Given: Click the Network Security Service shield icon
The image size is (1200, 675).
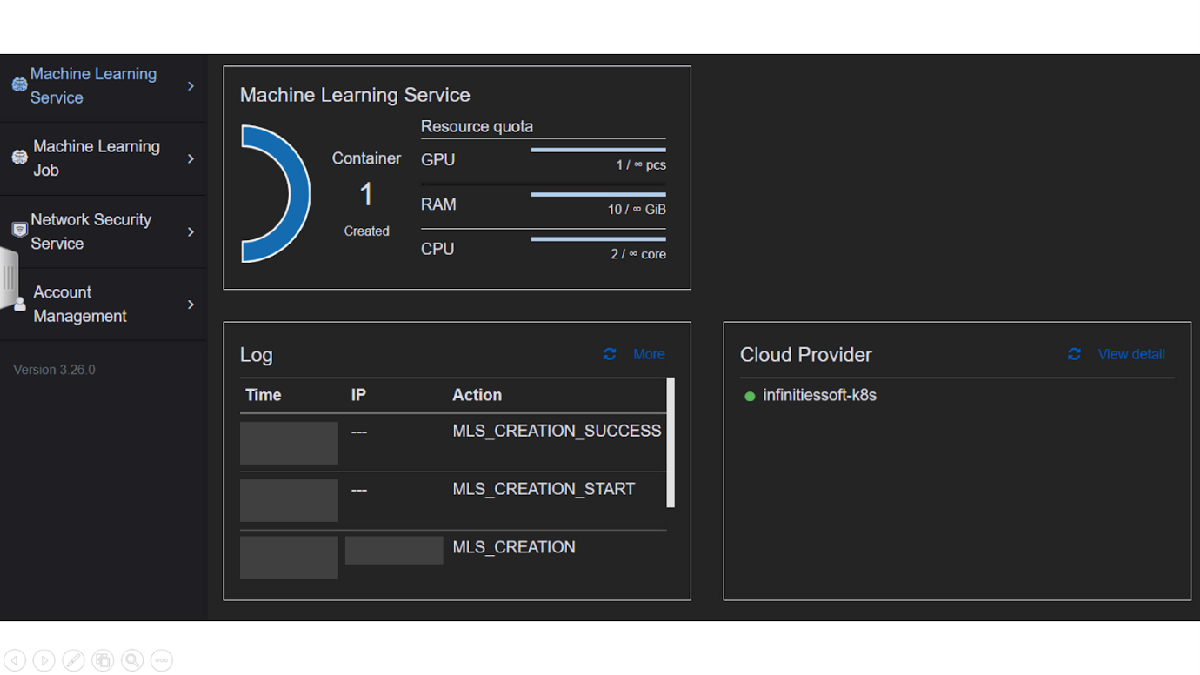Looking at the screenshot, I should (x=19, y=231).
